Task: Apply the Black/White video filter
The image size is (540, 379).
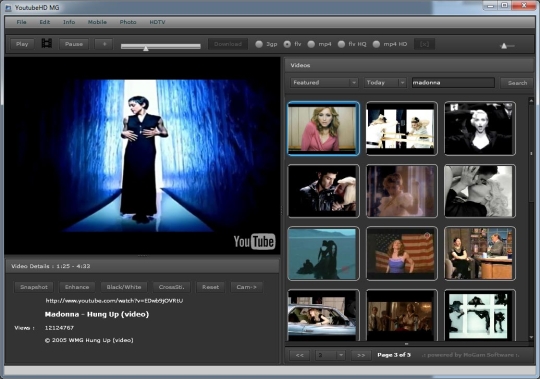Action: [x=124, y=287]
